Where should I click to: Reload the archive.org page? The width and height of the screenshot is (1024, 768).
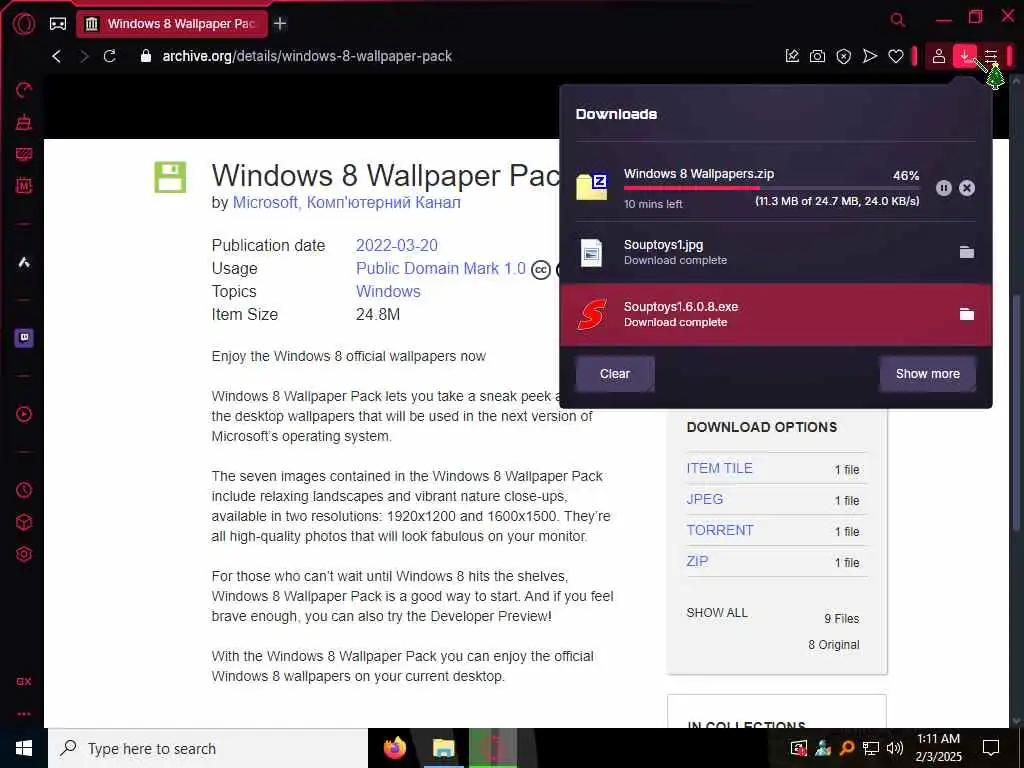tap(110, 56)
